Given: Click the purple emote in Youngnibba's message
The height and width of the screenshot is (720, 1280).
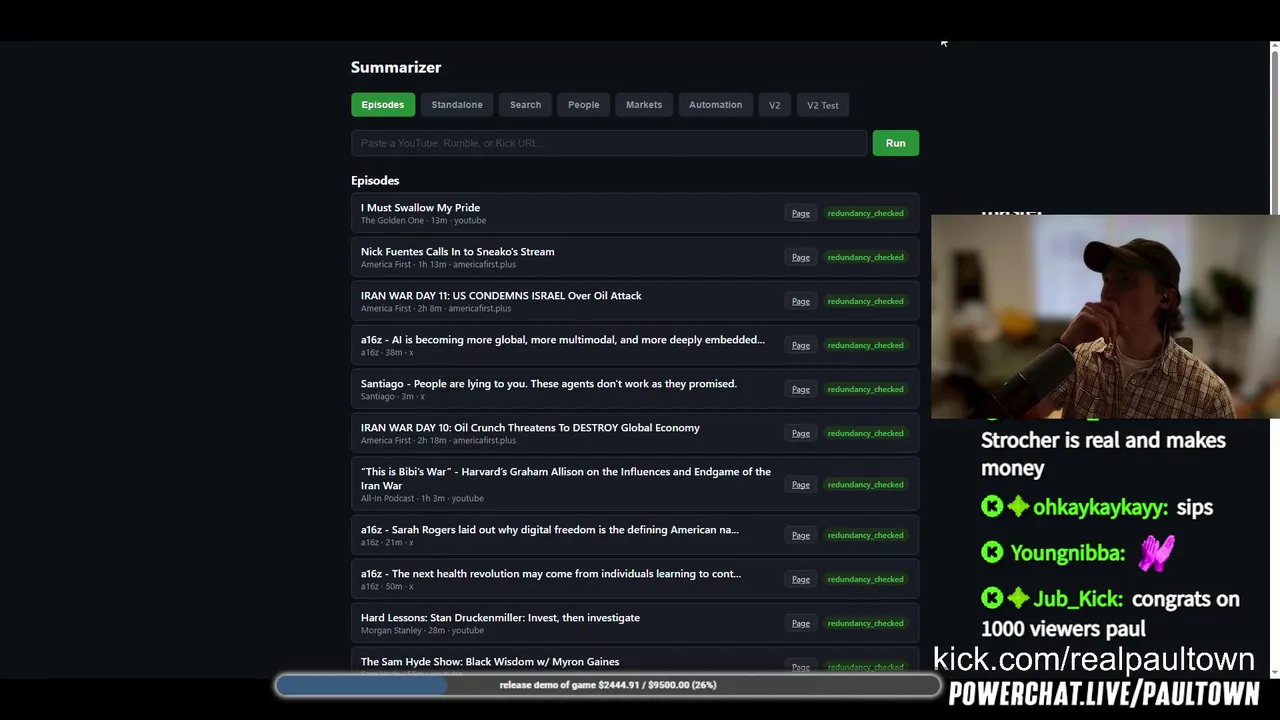Looking at the screenshot, I should point(1156,552).
